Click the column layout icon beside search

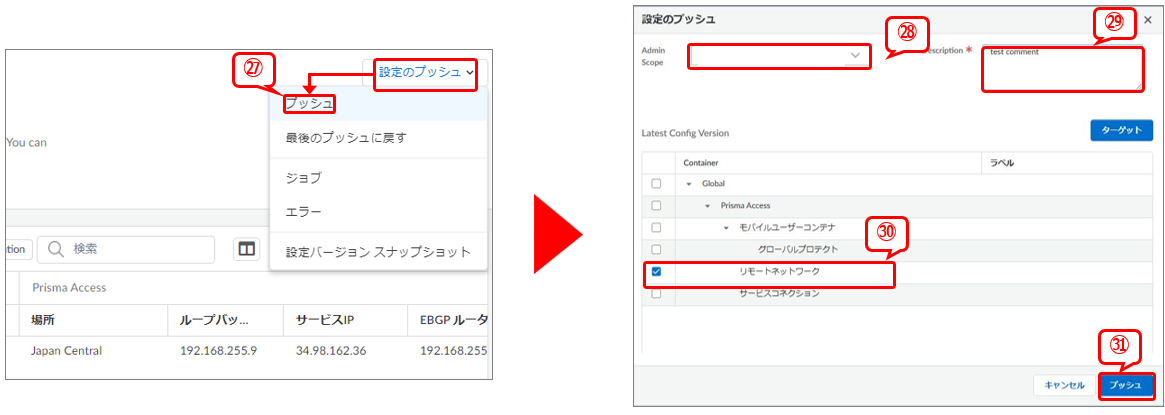click(x=247, y=249)
